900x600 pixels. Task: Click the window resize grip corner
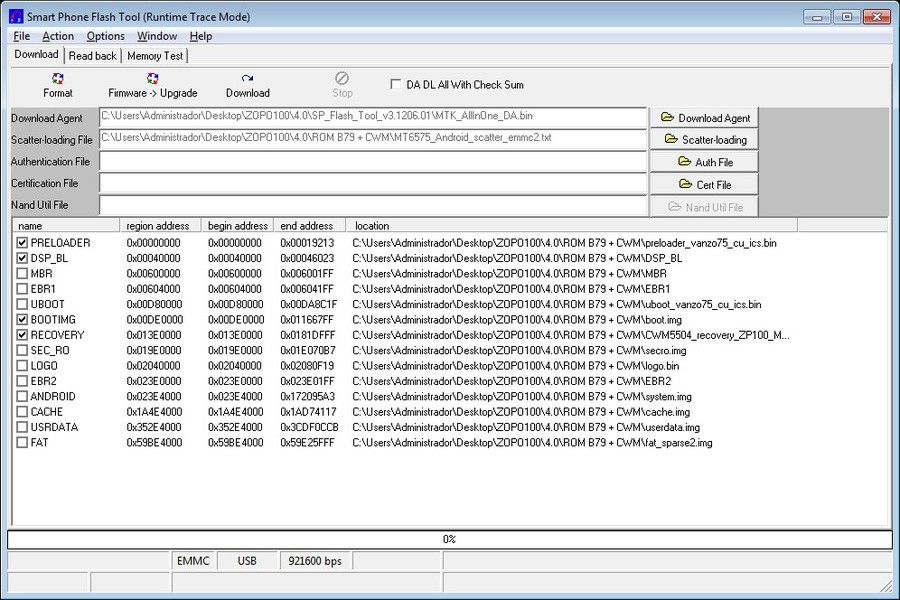click(887, 586)
